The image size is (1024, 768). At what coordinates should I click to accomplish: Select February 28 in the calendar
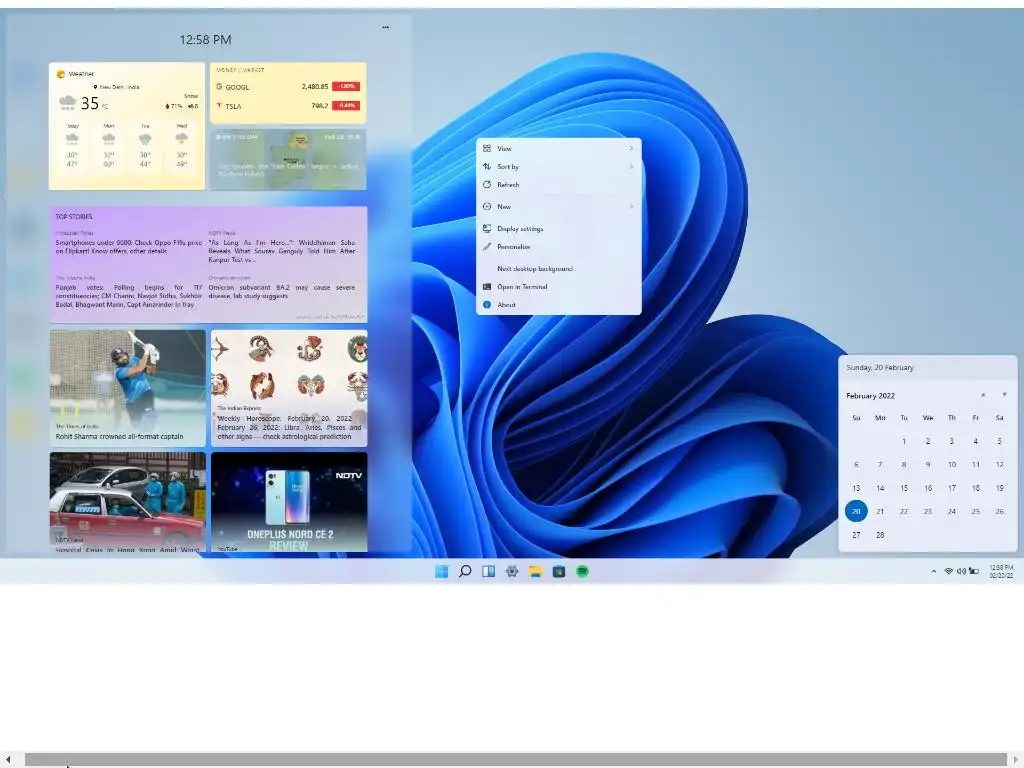click(x=880, y=535)
